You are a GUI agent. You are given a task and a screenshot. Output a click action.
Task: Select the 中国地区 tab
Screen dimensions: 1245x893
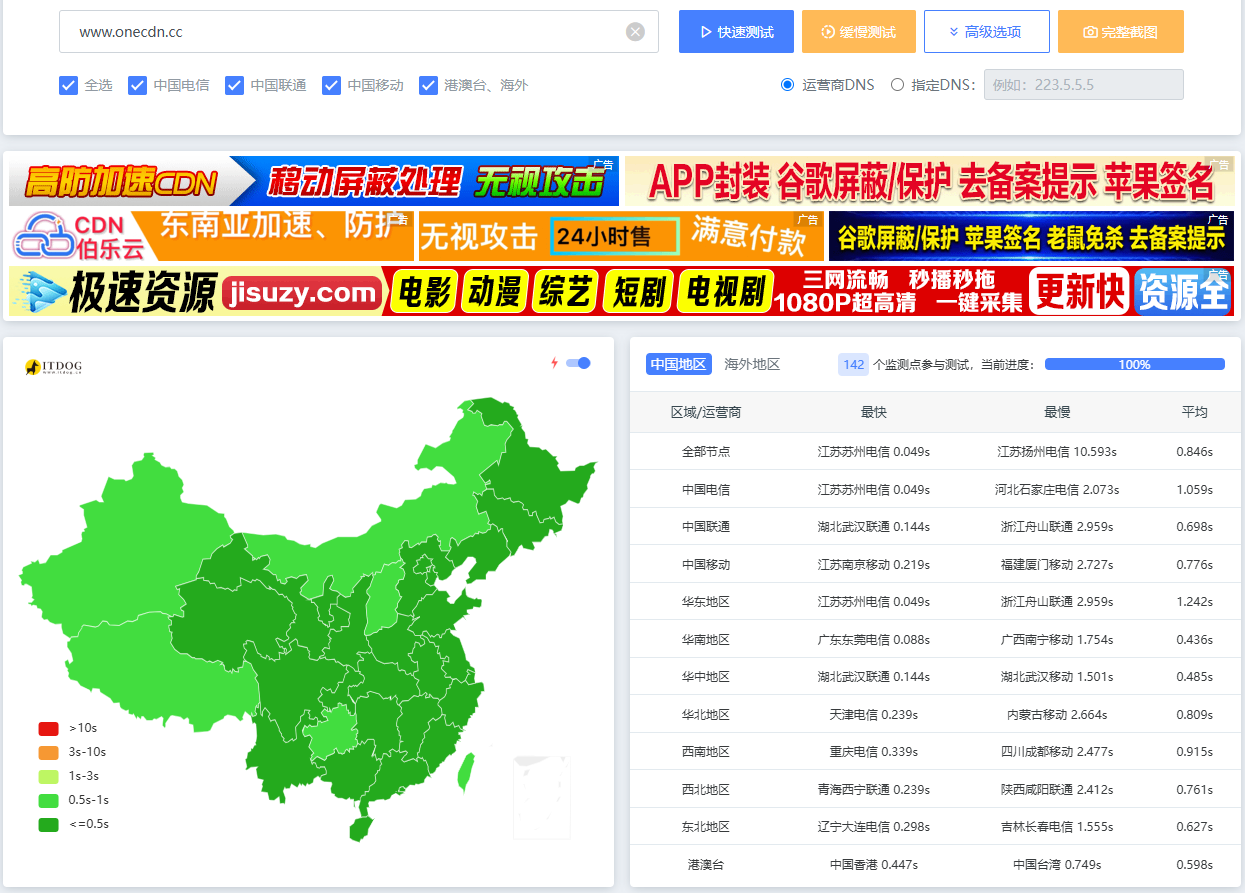click(x=678, y=365)
